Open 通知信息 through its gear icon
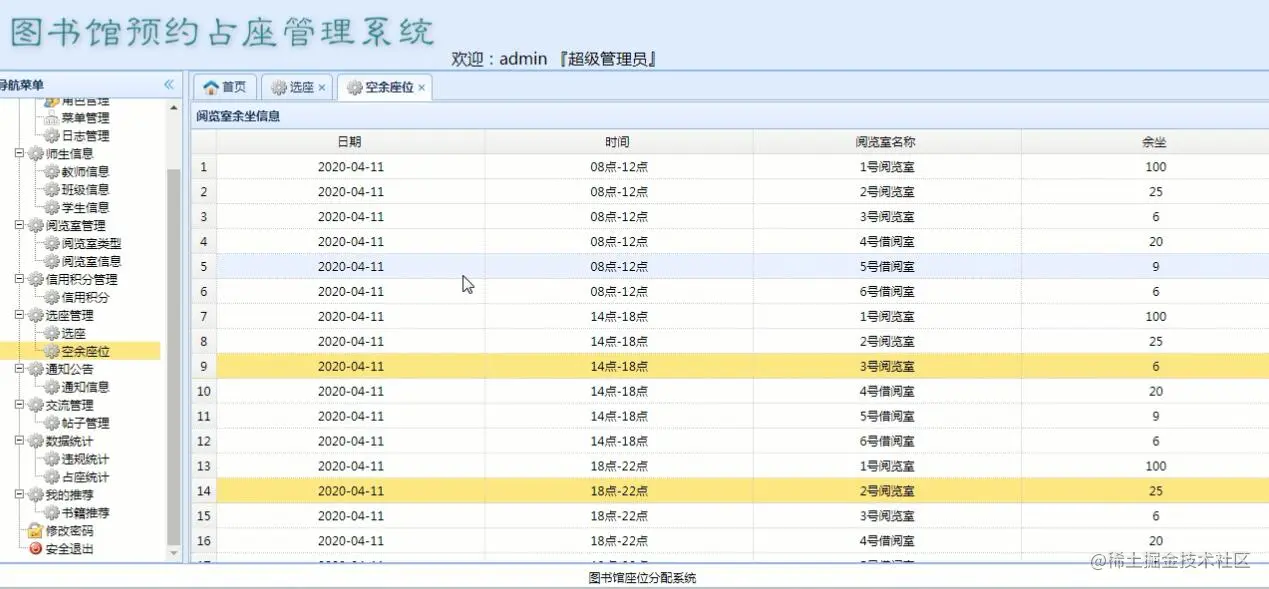The image size is (1269, 589). point(52,388)
